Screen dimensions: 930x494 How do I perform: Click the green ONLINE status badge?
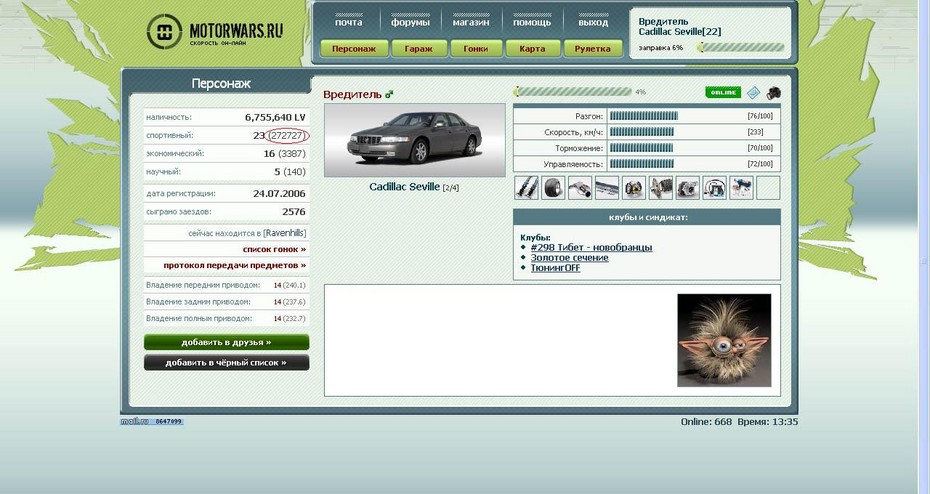[x=723, y=93]
